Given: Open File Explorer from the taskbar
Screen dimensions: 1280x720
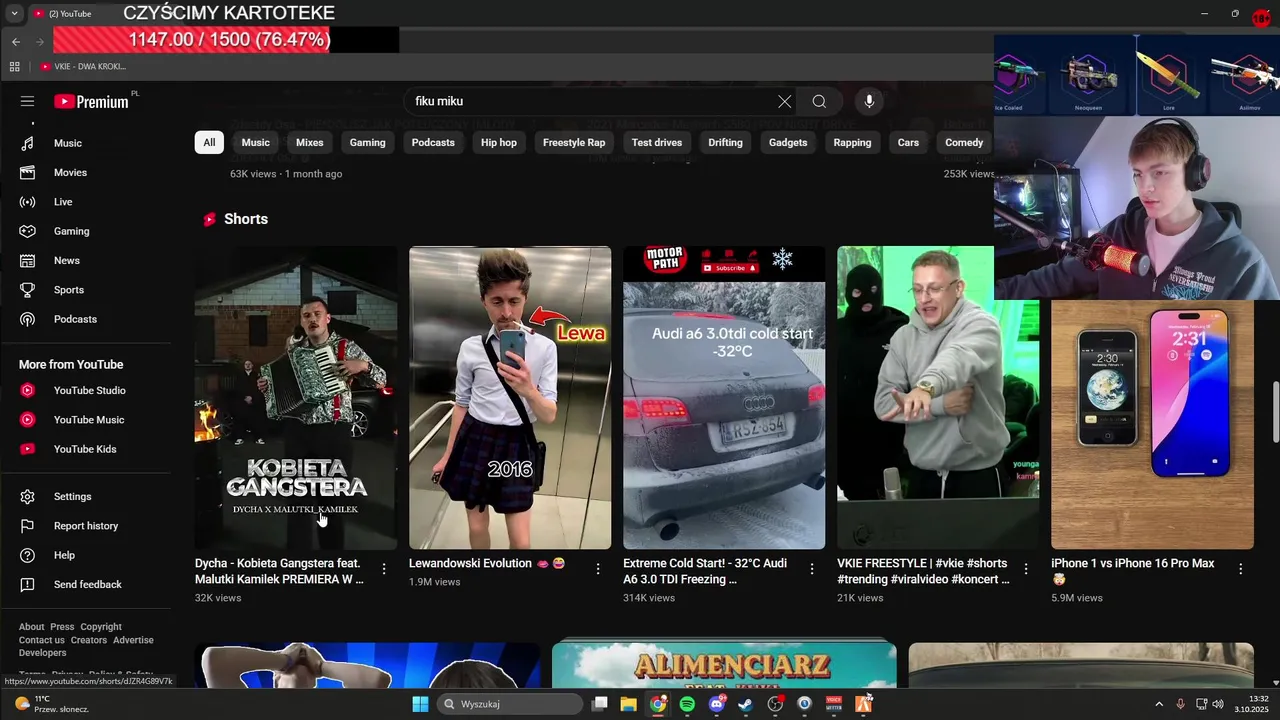Looking at the screenshot, I should coord(628,704).
